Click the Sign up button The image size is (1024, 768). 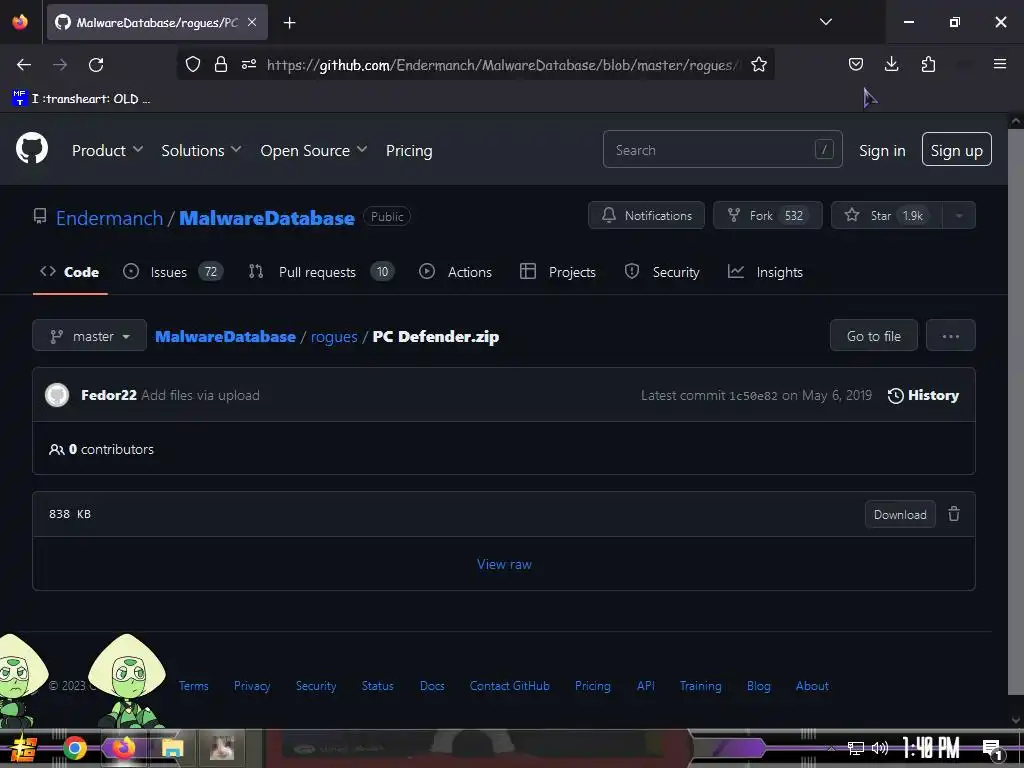tap(956, 150)
